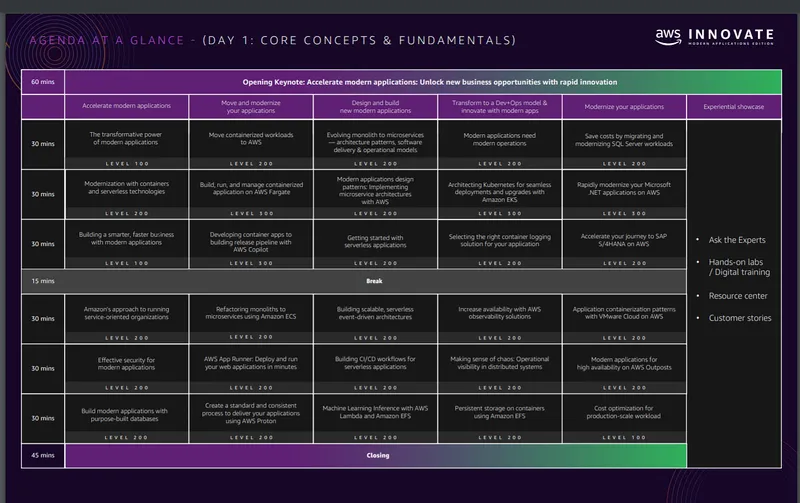Click the AWS Innovate logo
This screenshot has width=800, height=503.
714,37
